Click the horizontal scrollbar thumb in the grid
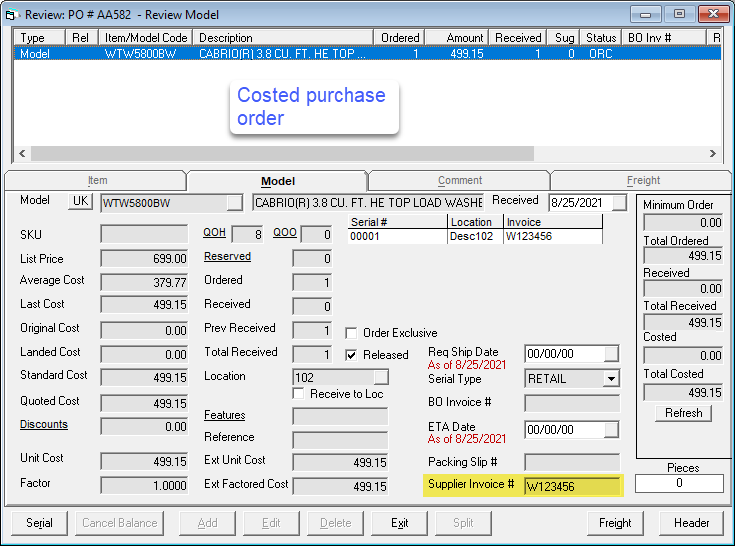 (x=282, y=154)
